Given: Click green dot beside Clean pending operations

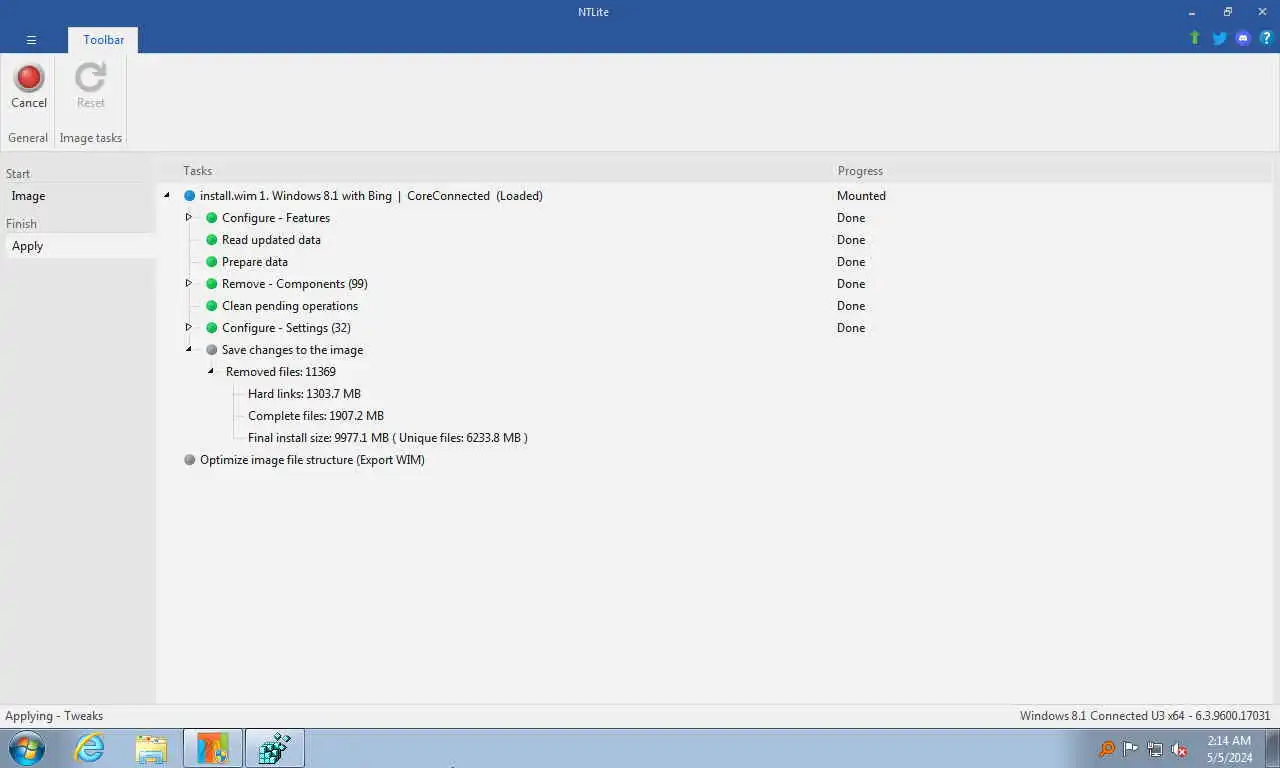Looking at the screenshot, I should coord(211,306).
